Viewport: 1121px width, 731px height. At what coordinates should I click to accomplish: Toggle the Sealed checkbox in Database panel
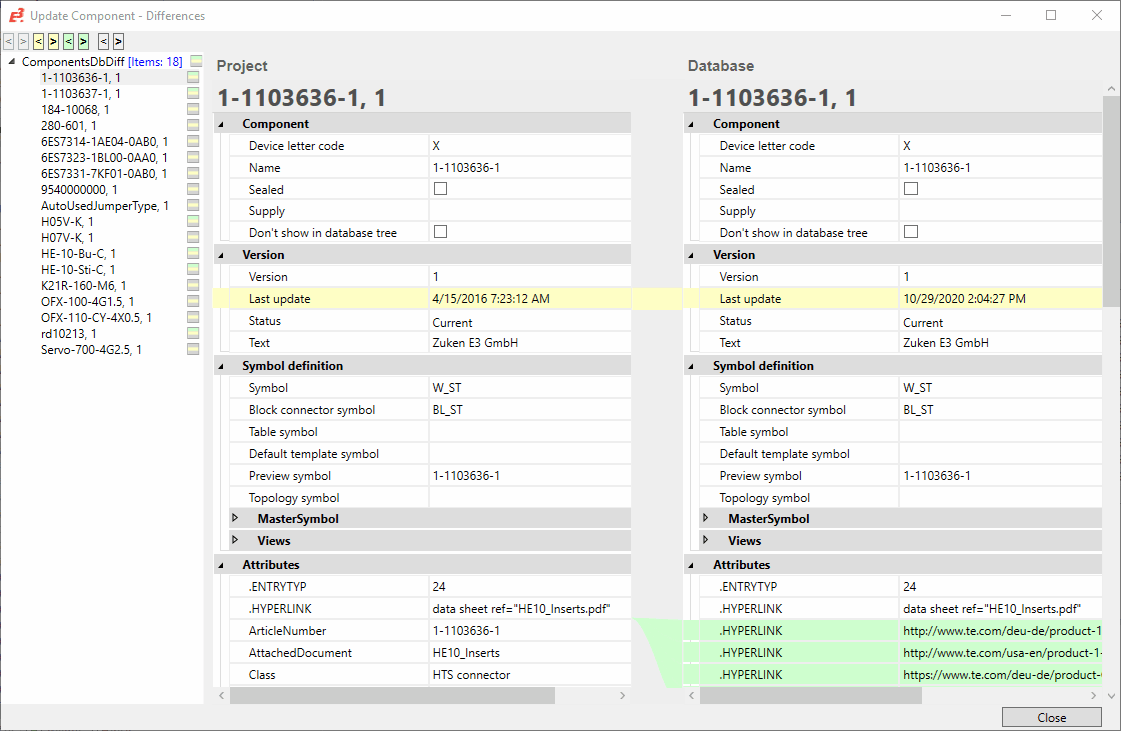coord(911,189)
